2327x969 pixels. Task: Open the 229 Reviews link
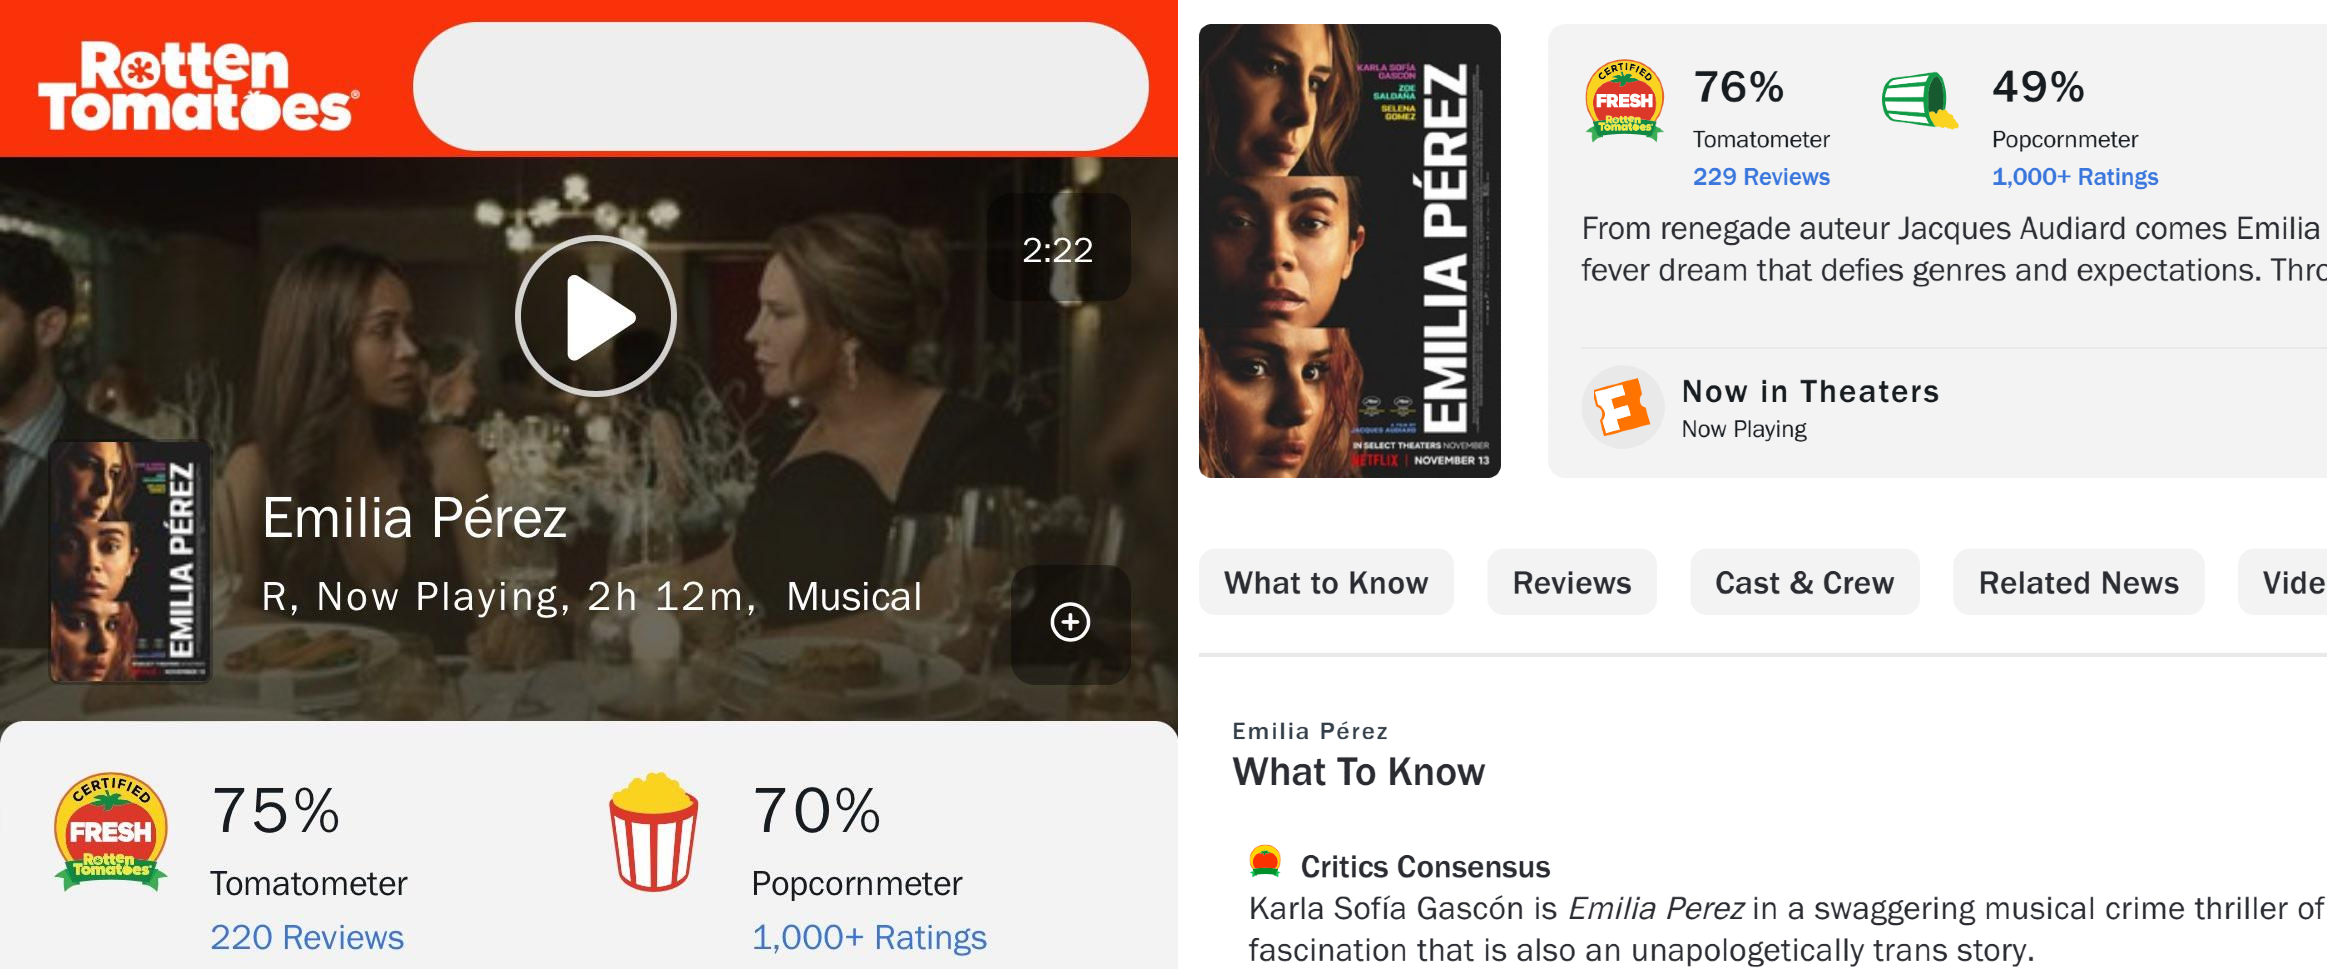pos(1761,177)
